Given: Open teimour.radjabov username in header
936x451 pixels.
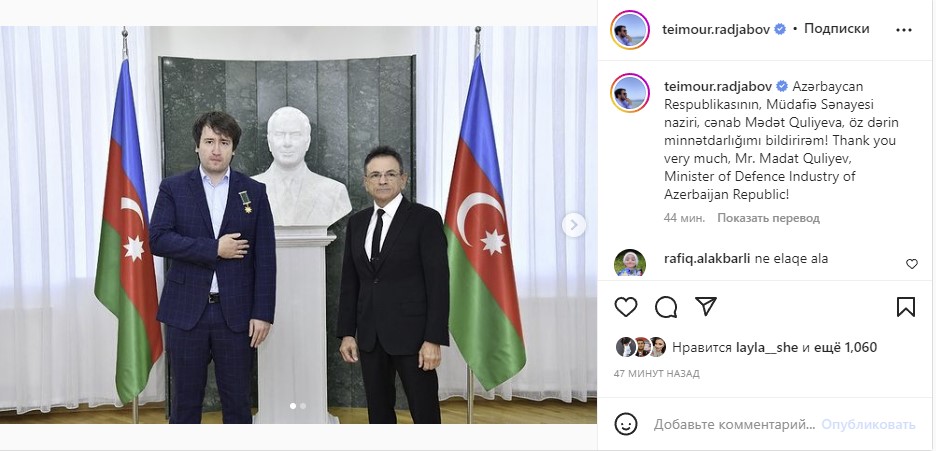Looking at the screenshot, I should point(717,29).
